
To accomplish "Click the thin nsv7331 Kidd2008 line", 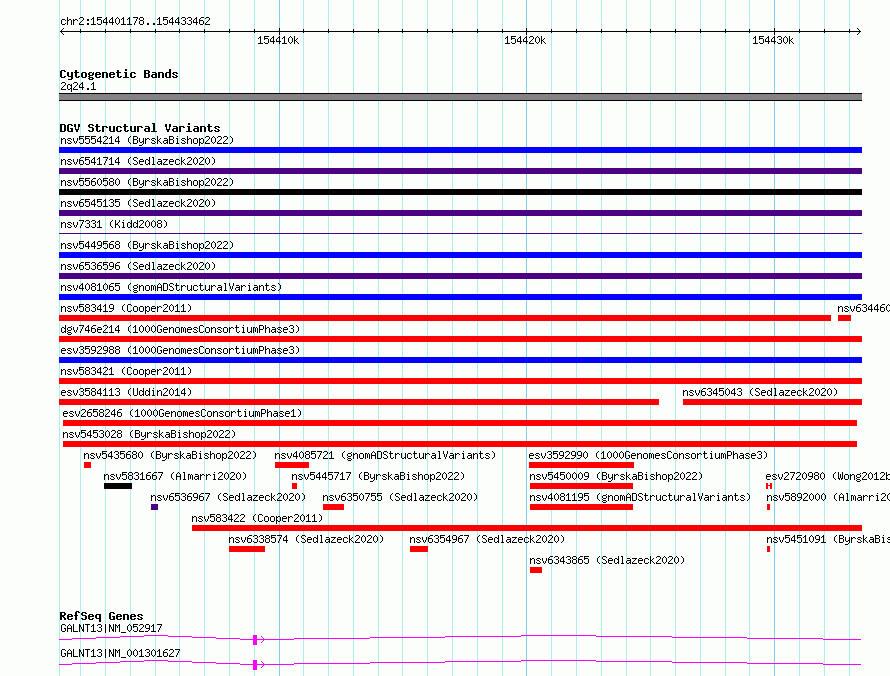I will [460, 234].
